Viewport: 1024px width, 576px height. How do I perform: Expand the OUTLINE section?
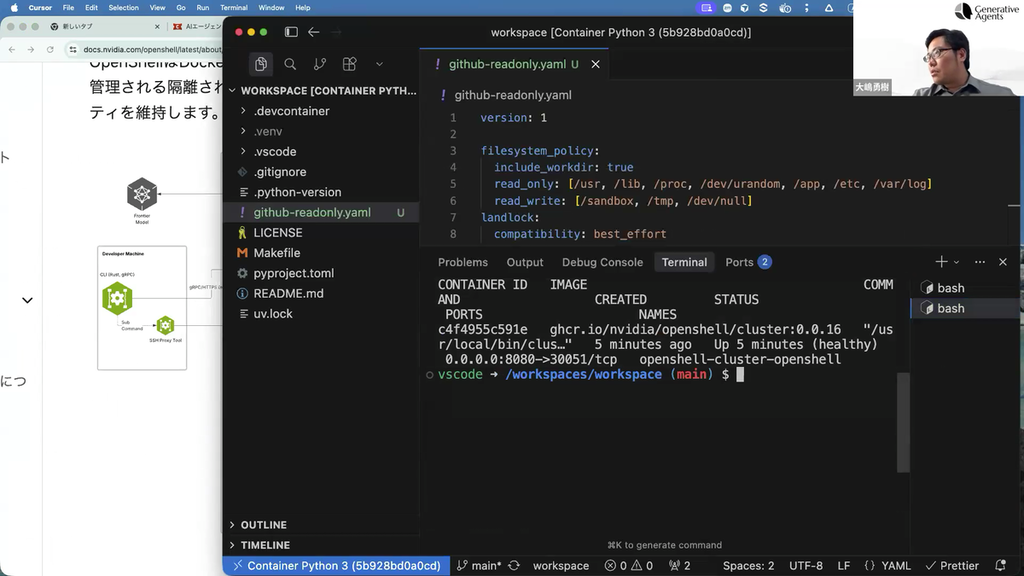point(321,525)
